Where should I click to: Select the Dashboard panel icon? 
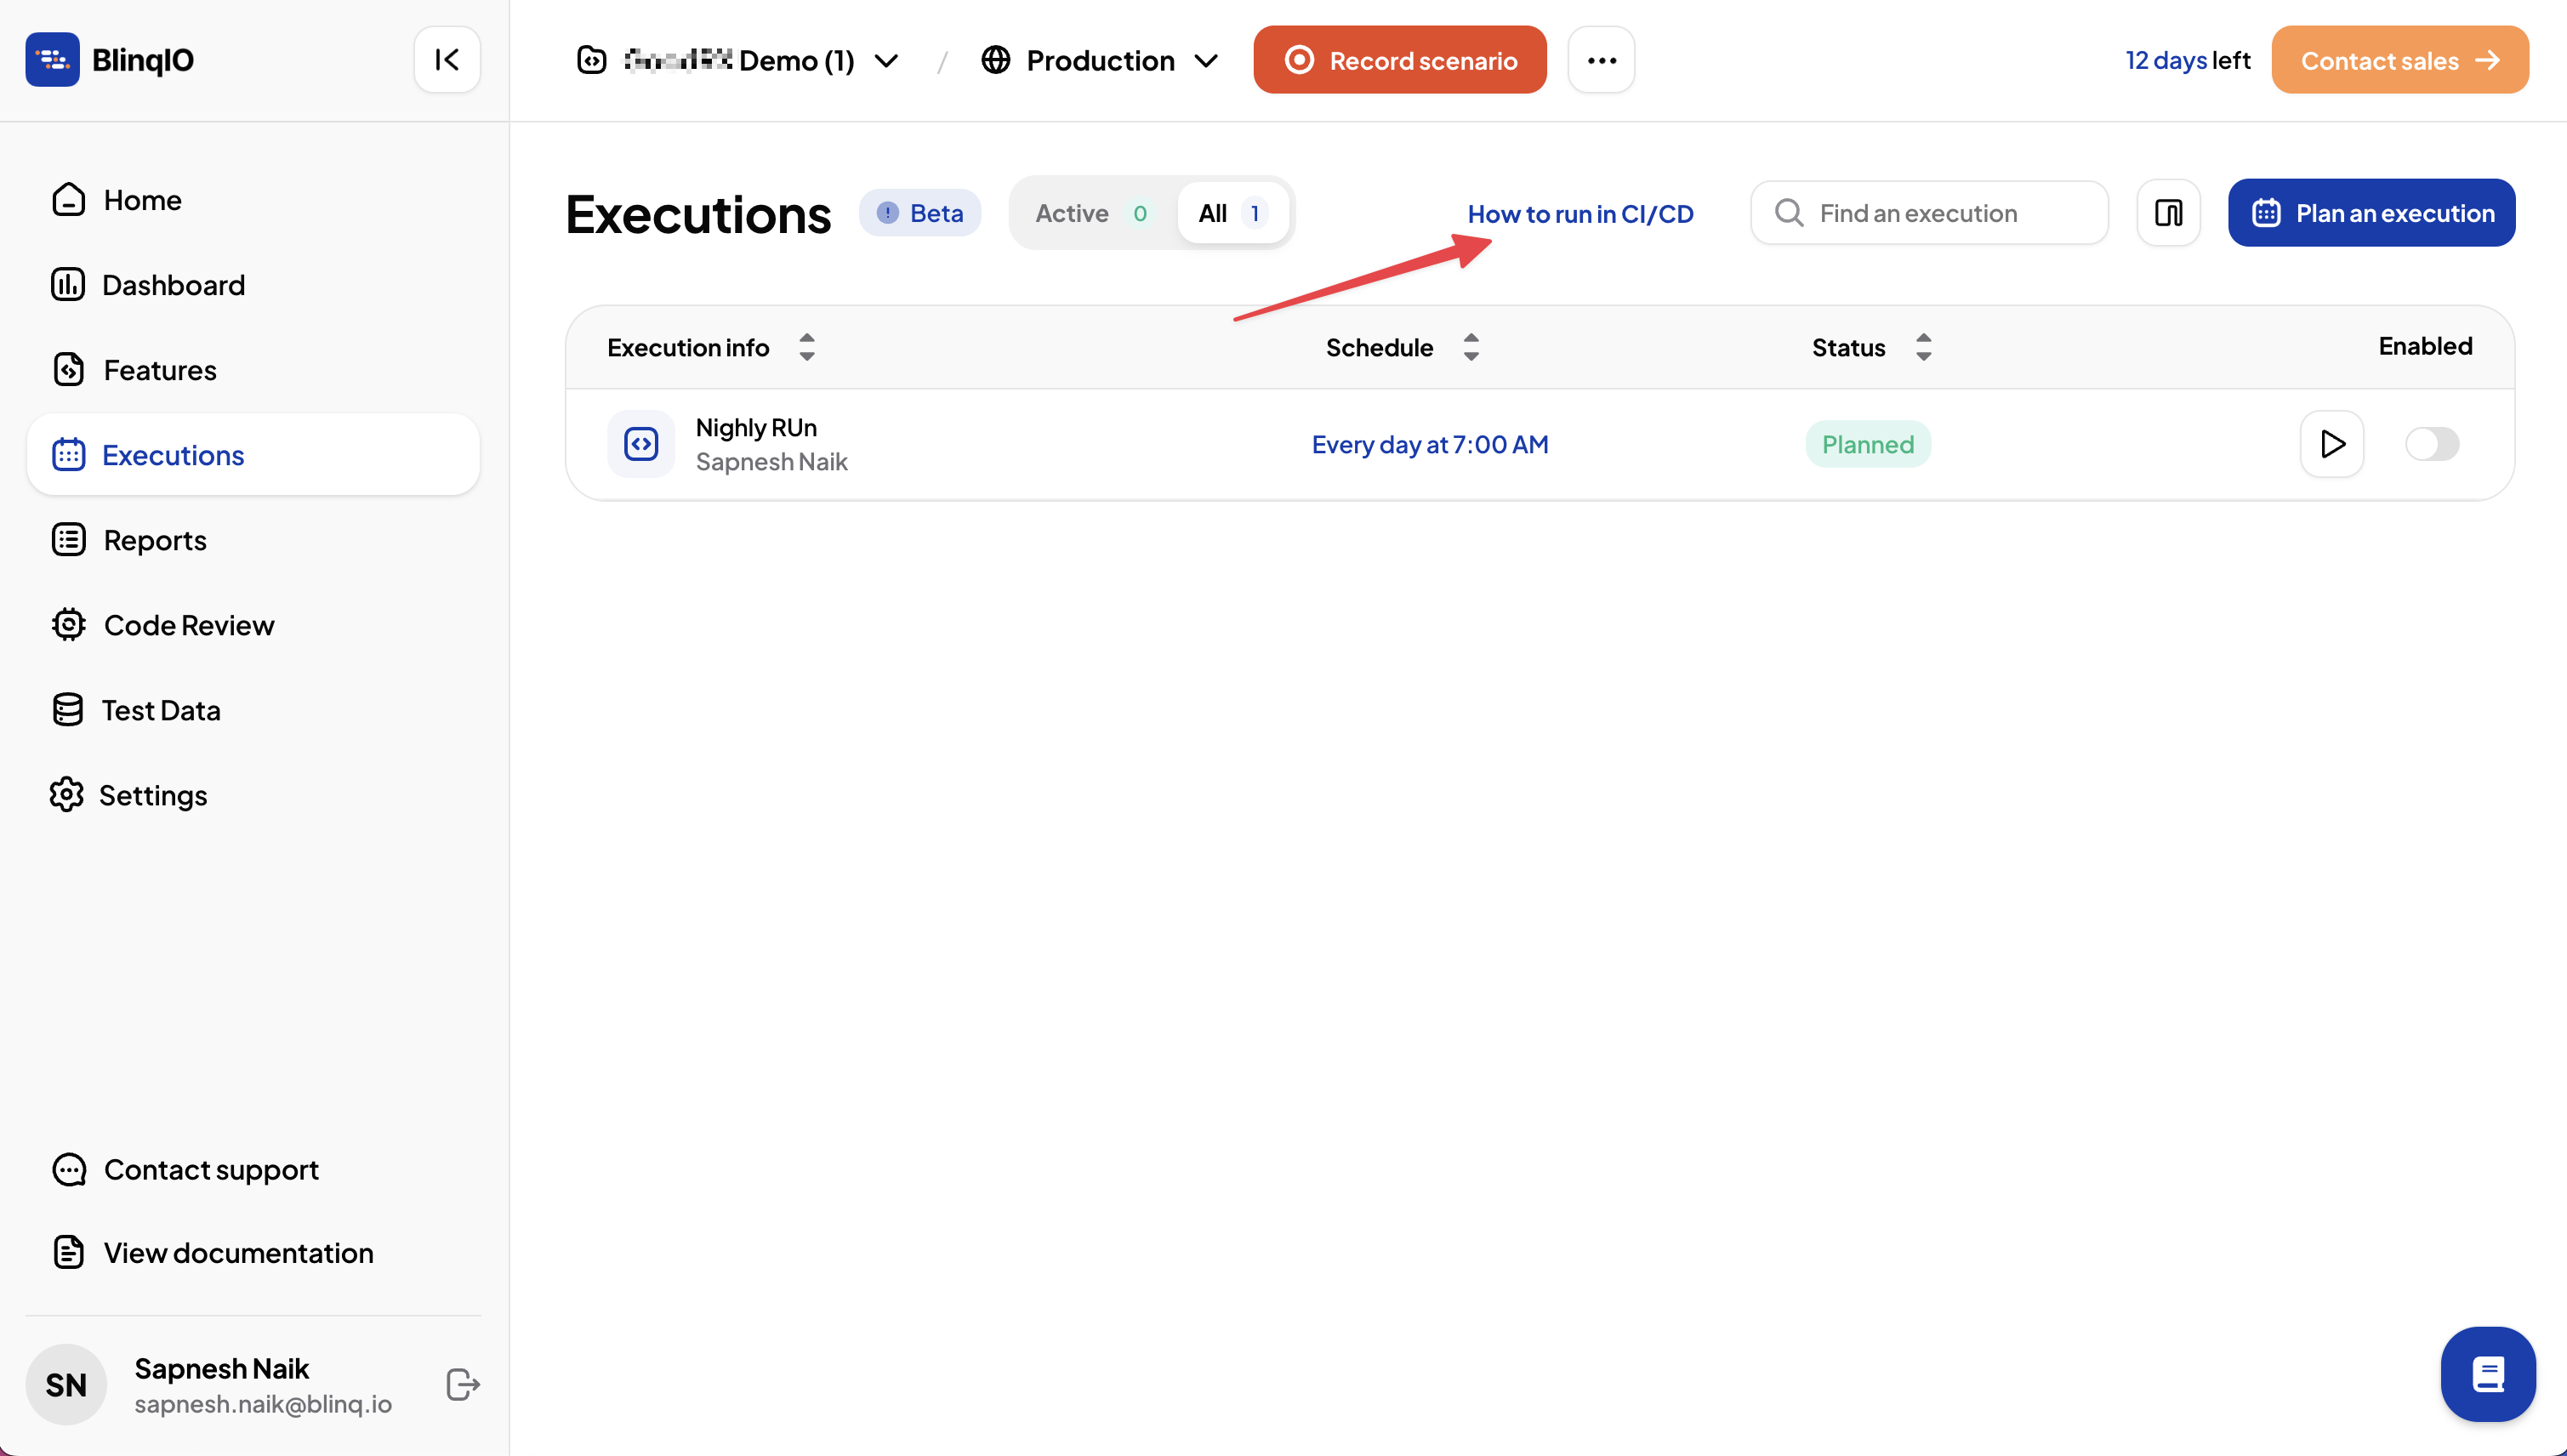coord(67,284)
